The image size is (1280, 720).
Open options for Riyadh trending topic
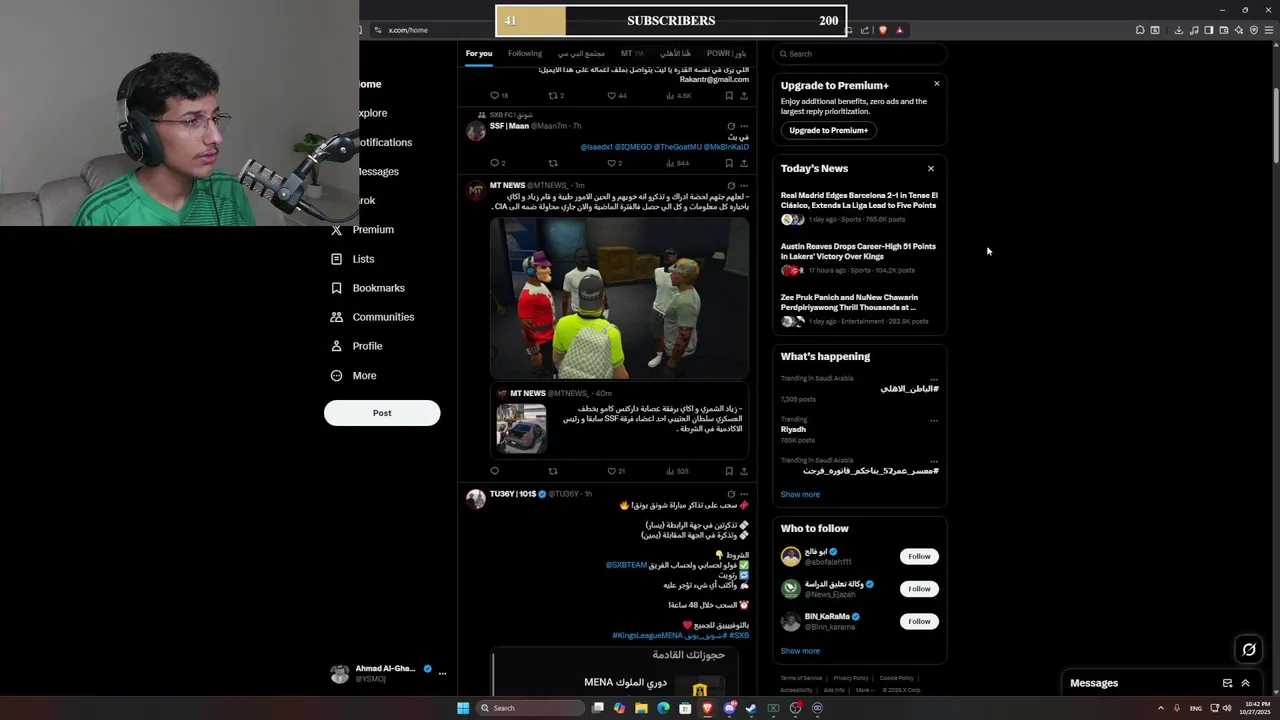(934, 421)
